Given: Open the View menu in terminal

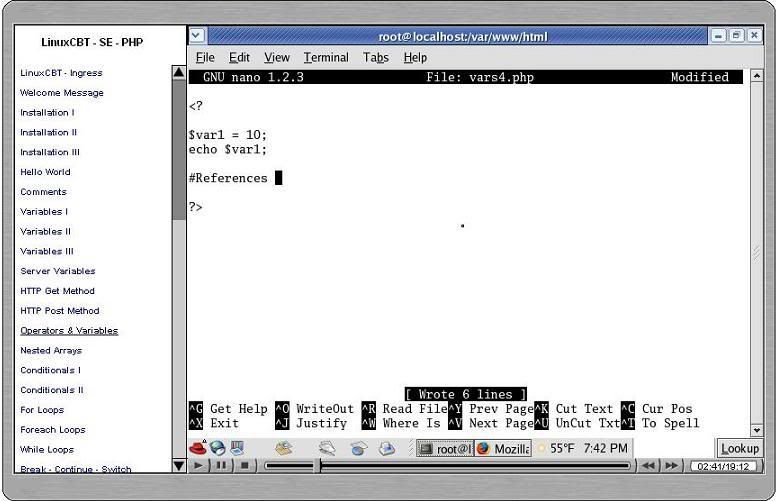Looking at the screenshot, I should [277, 57].
